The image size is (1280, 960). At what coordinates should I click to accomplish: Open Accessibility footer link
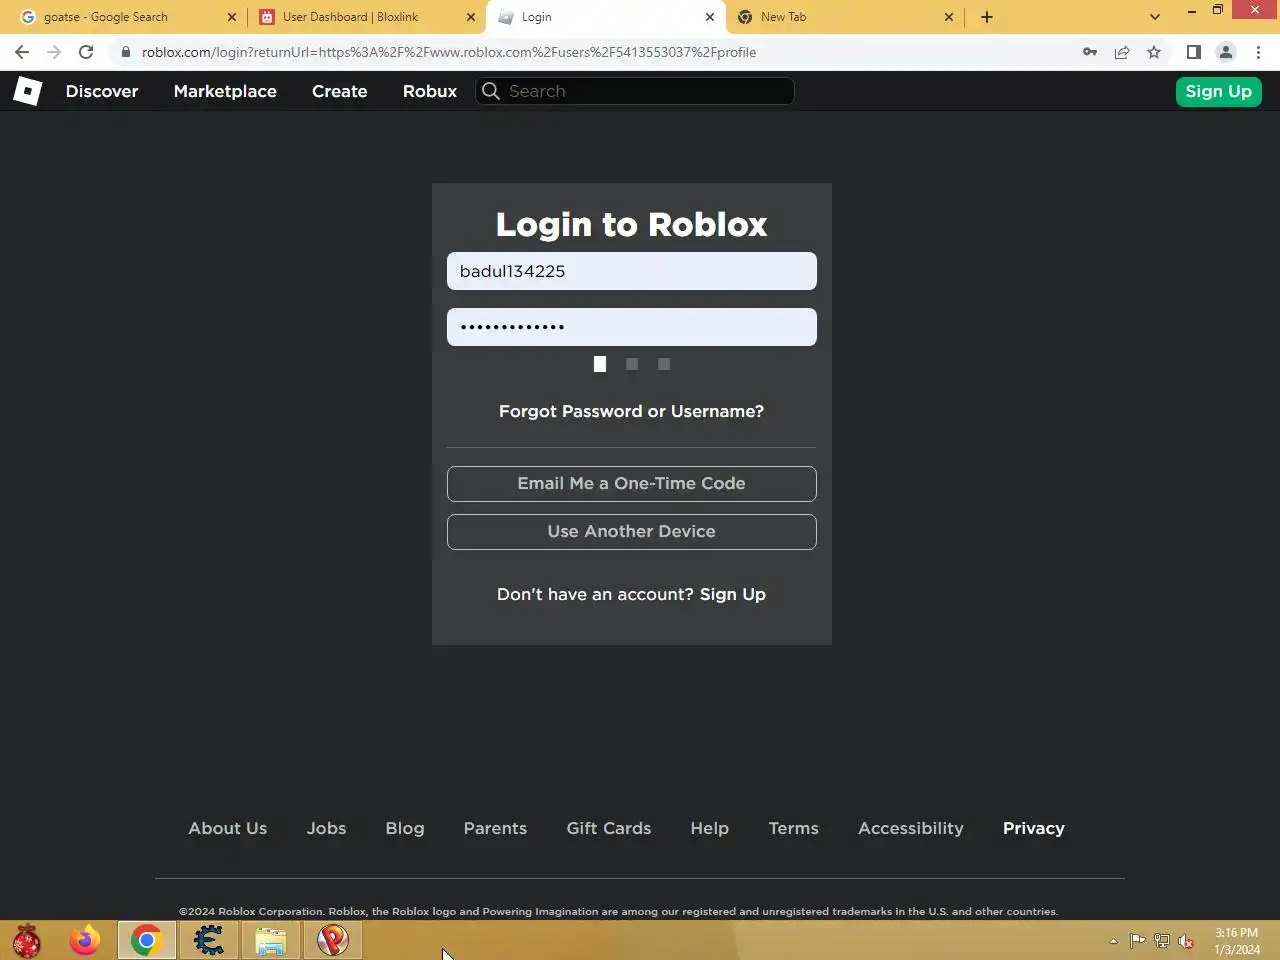(x=911, y=828)
